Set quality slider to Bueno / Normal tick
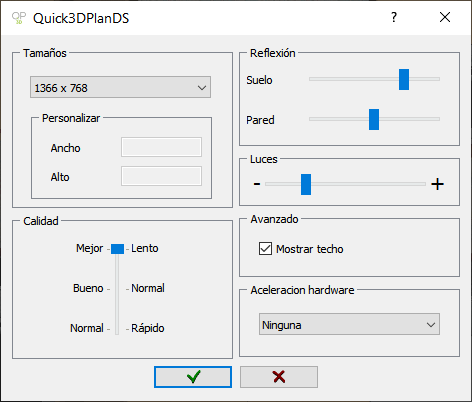 pyautogui.click(x=117, y=289)
